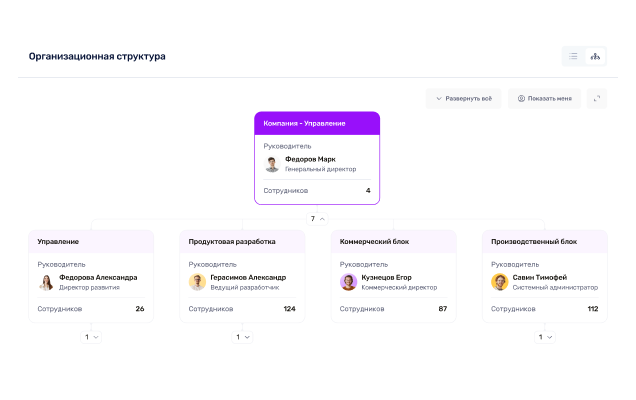Click Савин Тимофей's avatar
Viewport: 636px width, 400px height.
pos(499,282)
